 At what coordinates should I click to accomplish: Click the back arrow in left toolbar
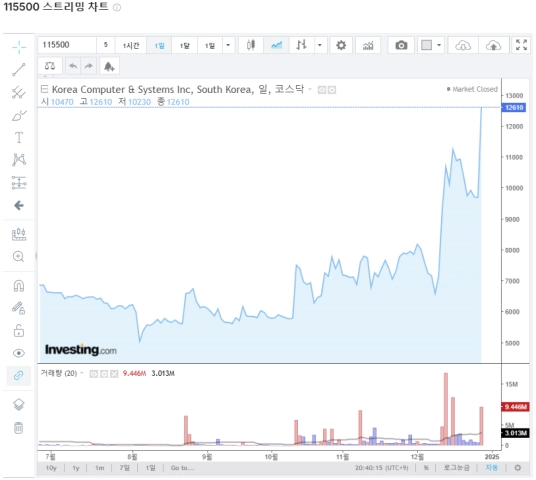[19, 205]
